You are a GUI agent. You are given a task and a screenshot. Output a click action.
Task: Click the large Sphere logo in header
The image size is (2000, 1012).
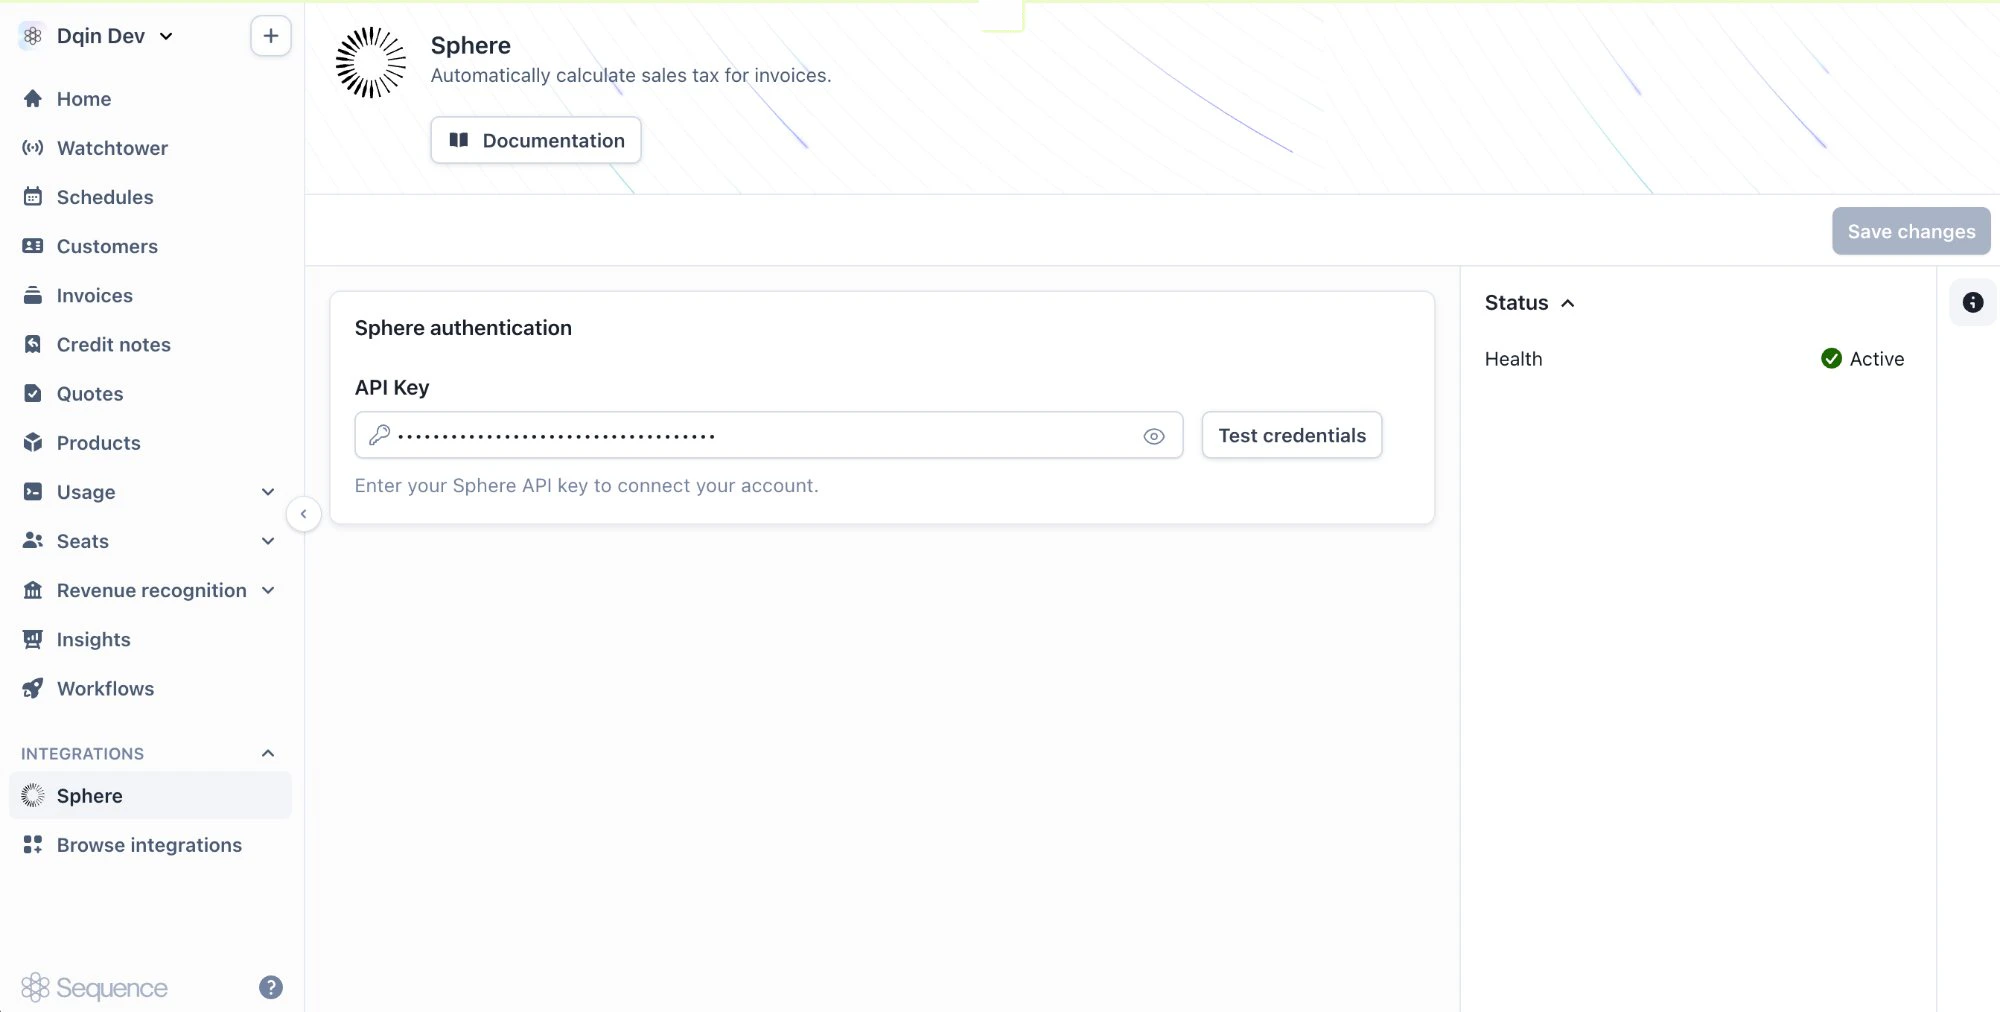point(371,62)
